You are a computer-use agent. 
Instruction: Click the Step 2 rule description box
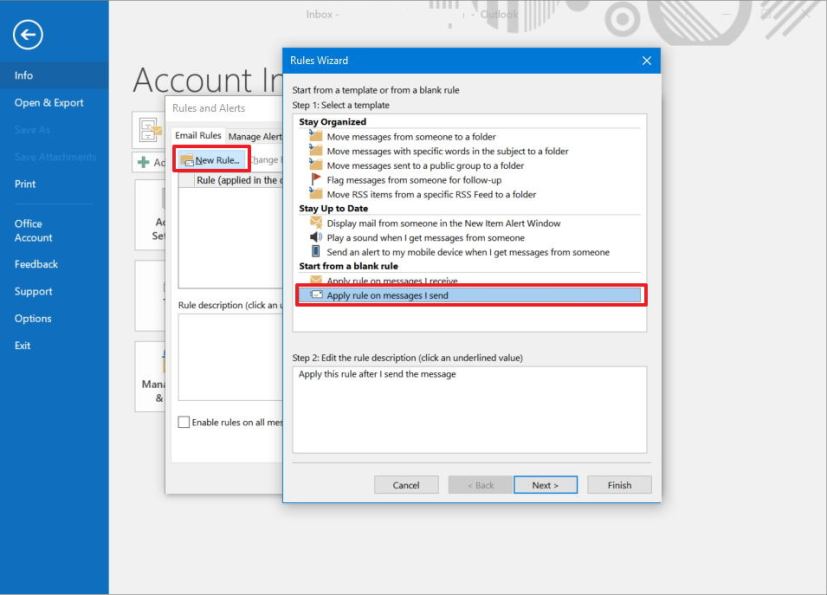pos(469,410)
